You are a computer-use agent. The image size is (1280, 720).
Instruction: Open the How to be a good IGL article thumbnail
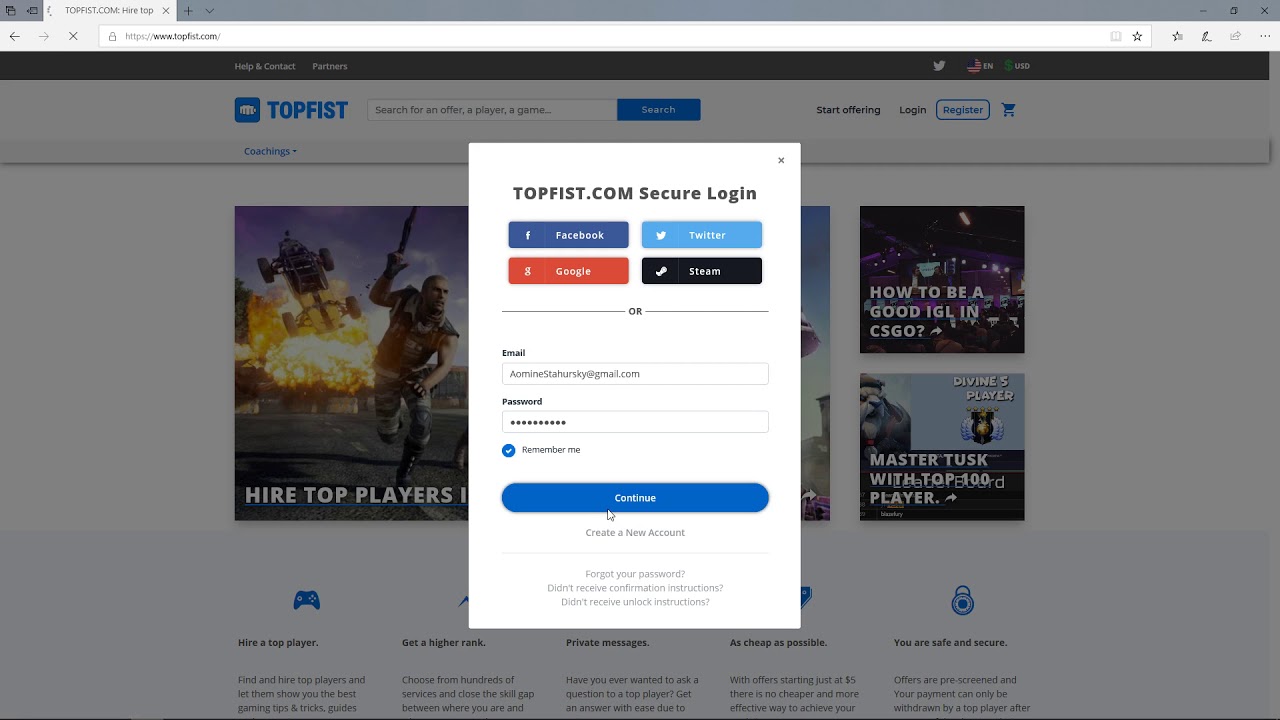tap(942, 280)
